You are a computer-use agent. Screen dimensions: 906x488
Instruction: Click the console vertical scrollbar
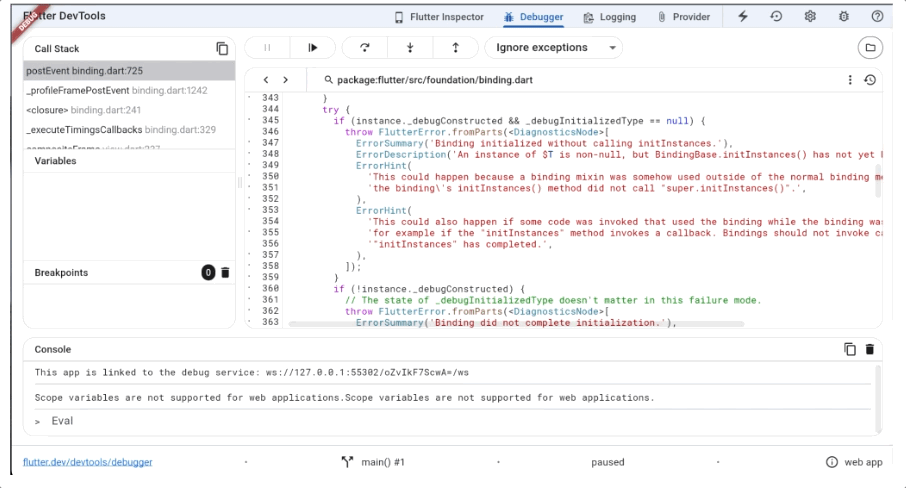point(879,397)
